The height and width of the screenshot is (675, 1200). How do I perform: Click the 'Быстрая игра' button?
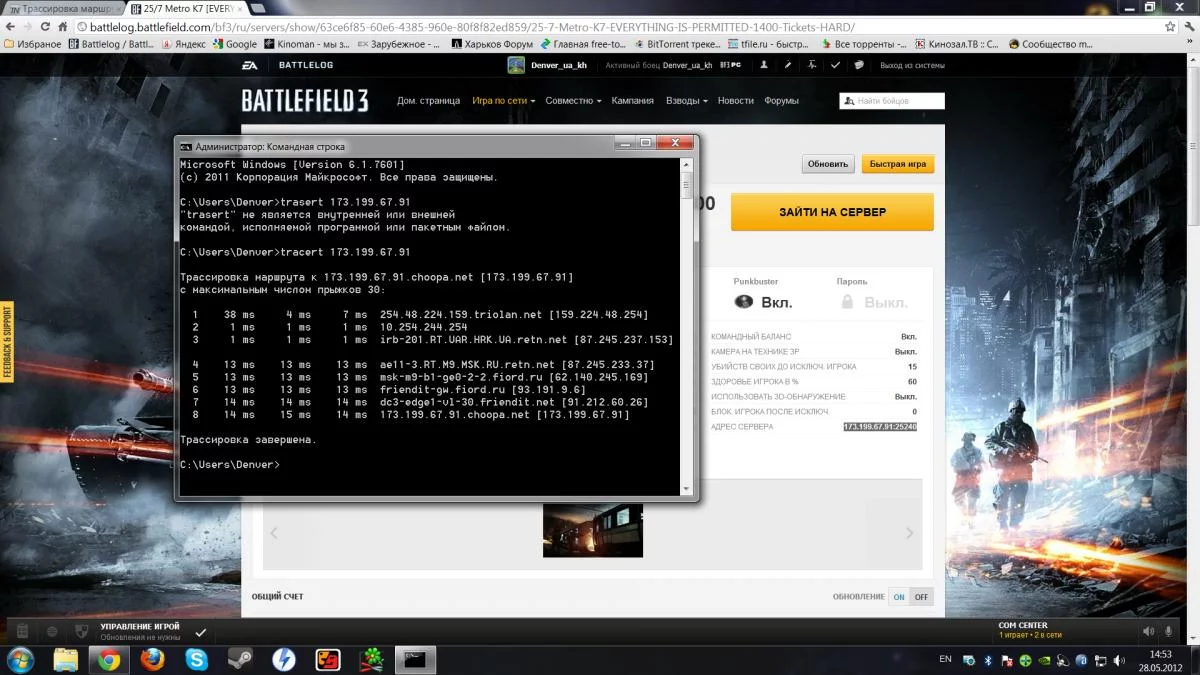898,164
